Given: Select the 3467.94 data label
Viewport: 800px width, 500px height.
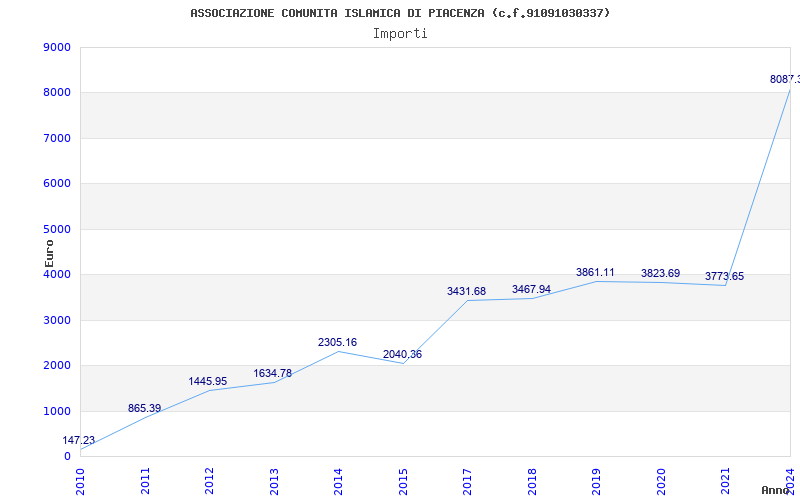Looking at the screenshot, I should pos(531,289).
